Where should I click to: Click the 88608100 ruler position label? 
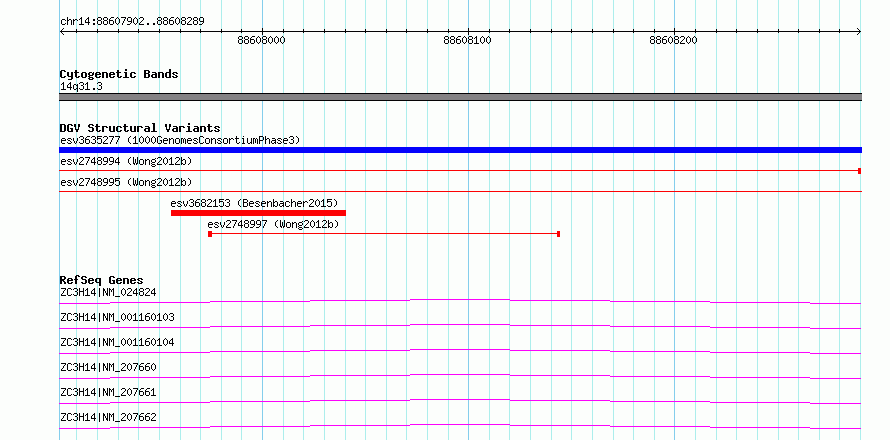[x=467, y=41]
